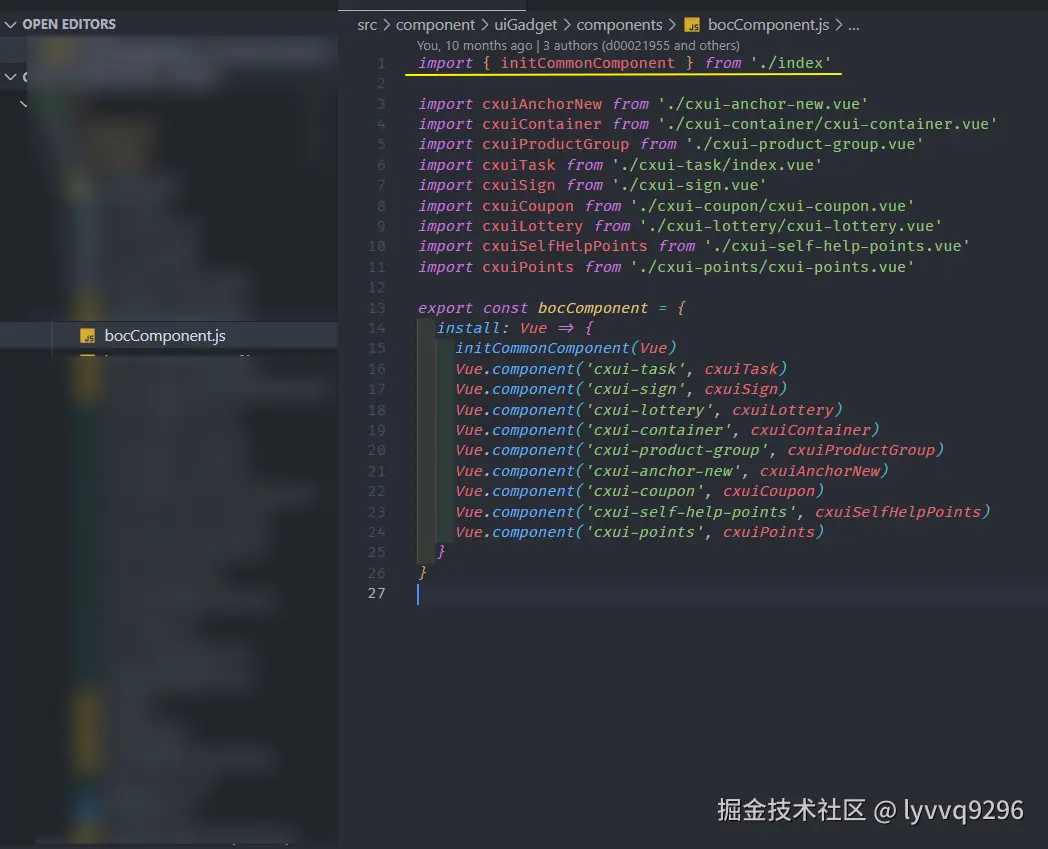Click the './index' import path on line 1
Screen dimensions: 1048x849
(791, 63)
